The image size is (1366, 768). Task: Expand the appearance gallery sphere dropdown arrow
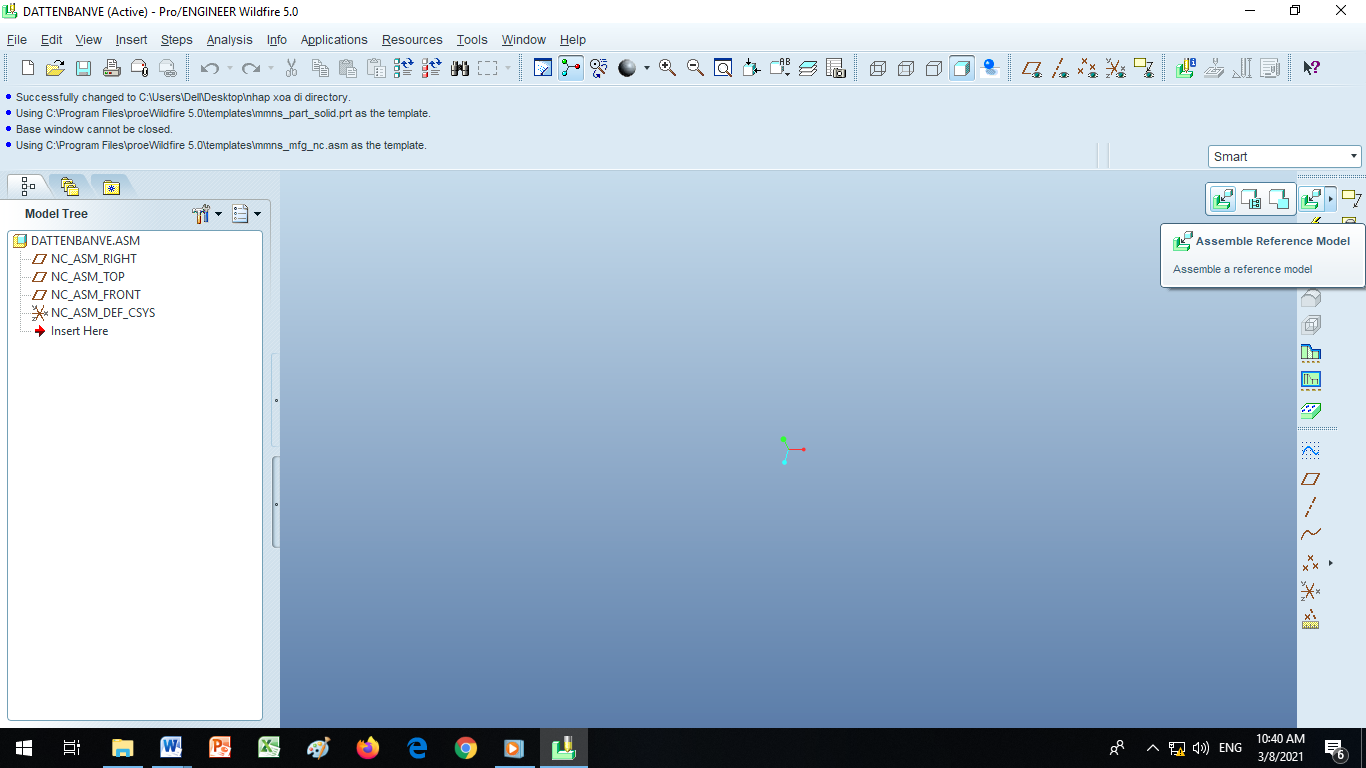pyautogui.click(x=646, y=68)
